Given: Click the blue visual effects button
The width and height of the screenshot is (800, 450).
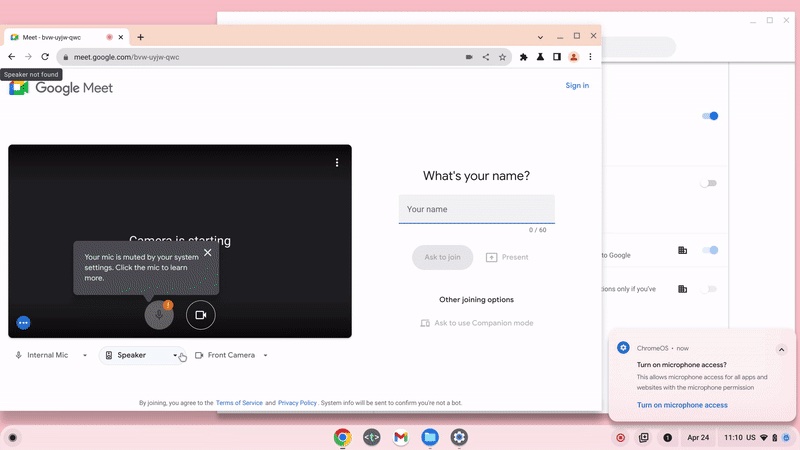Looking at the screenshot, I should (x=24, y=322).
